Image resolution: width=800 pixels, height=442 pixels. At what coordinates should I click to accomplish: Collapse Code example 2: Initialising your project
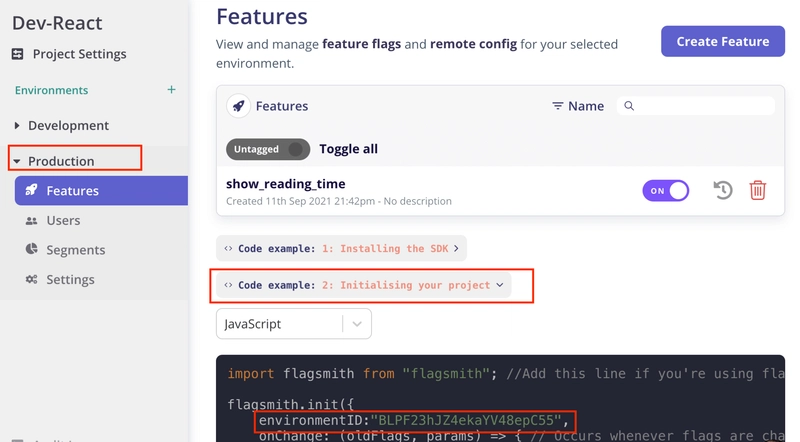pyautogui.click(x=364, y=285)
